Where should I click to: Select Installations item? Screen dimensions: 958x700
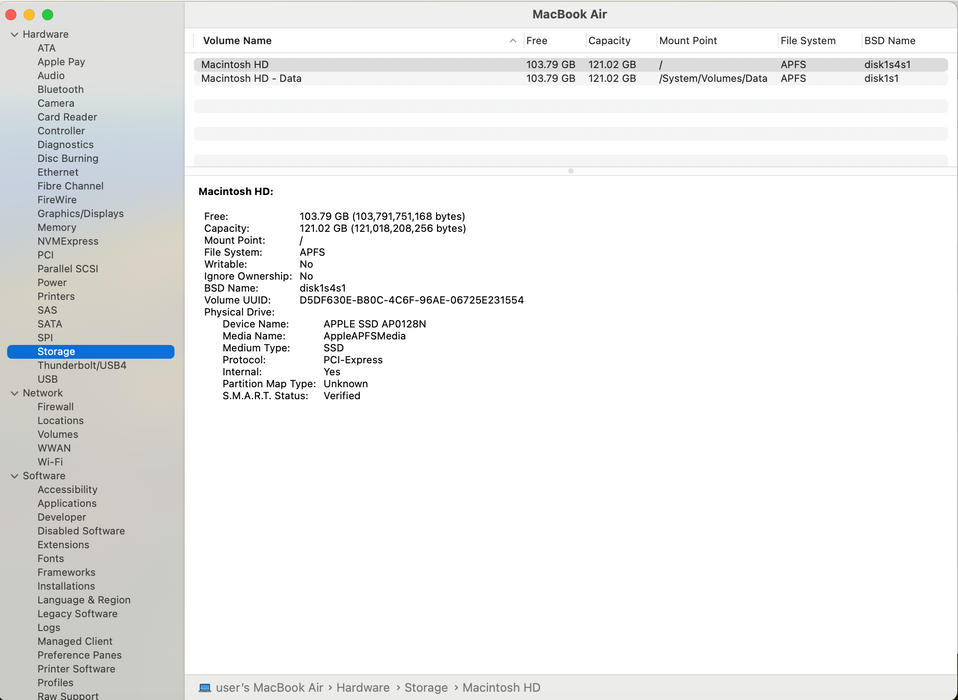point(67,586)
